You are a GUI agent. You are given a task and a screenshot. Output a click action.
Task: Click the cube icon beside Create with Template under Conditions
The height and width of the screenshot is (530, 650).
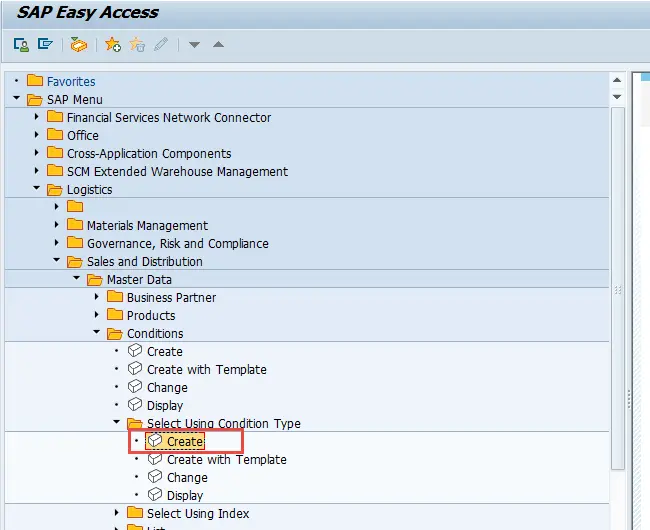(135, 368)
